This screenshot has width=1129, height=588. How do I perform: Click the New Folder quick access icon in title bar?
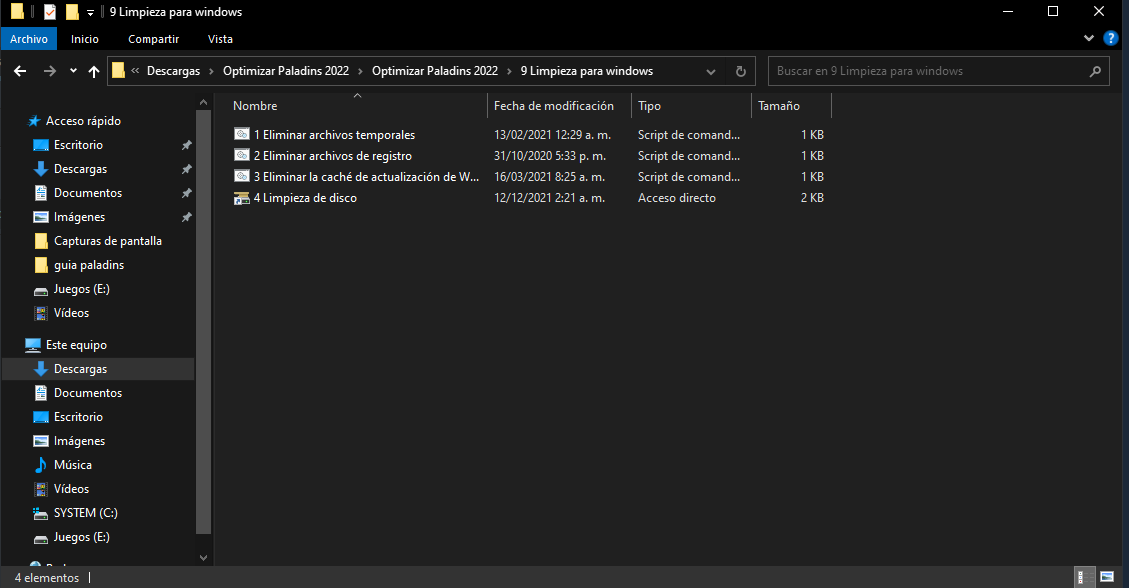(72, 12)
